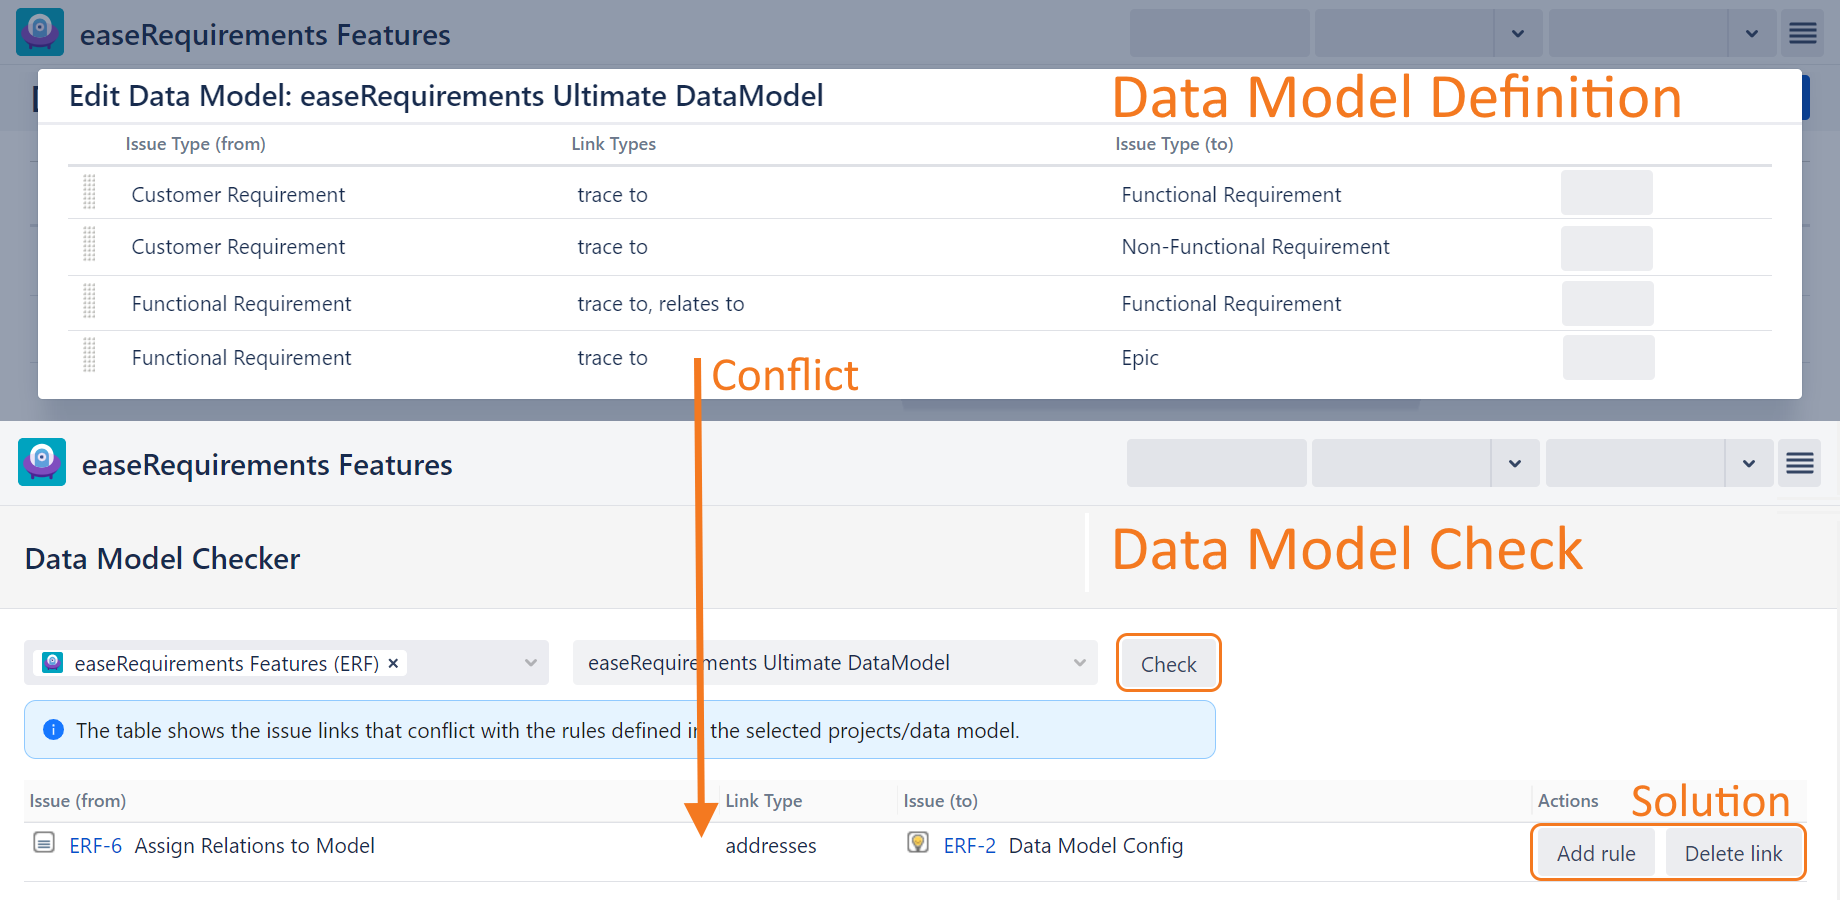Click Add rule for the conflict
1840x900 pixels.
[x=1595, y=853]
